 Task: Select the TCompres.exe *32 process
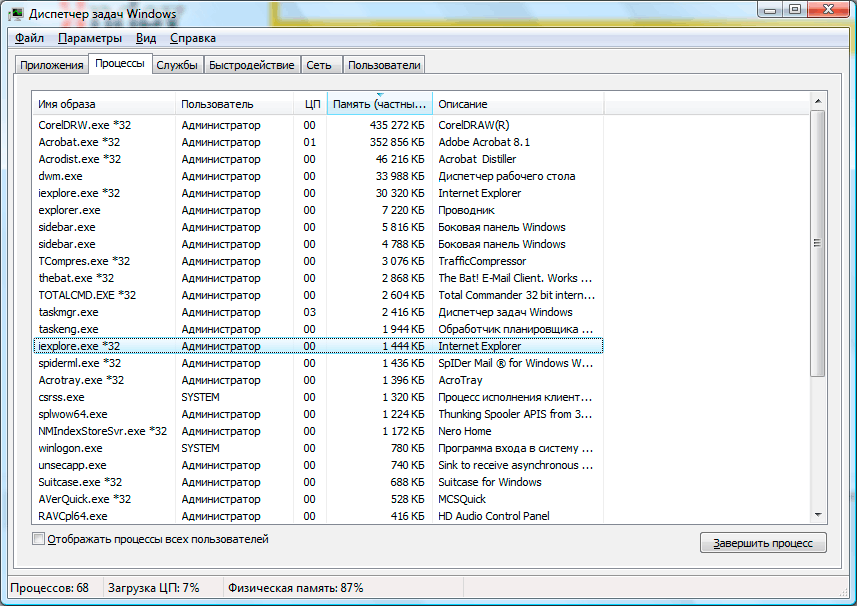[x=318, y=261]
